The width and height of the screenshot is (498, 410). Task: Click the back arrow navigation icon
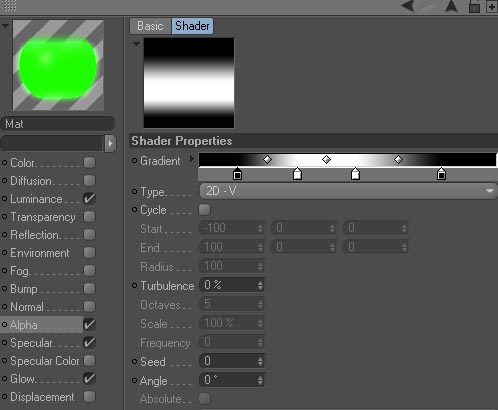408,5
